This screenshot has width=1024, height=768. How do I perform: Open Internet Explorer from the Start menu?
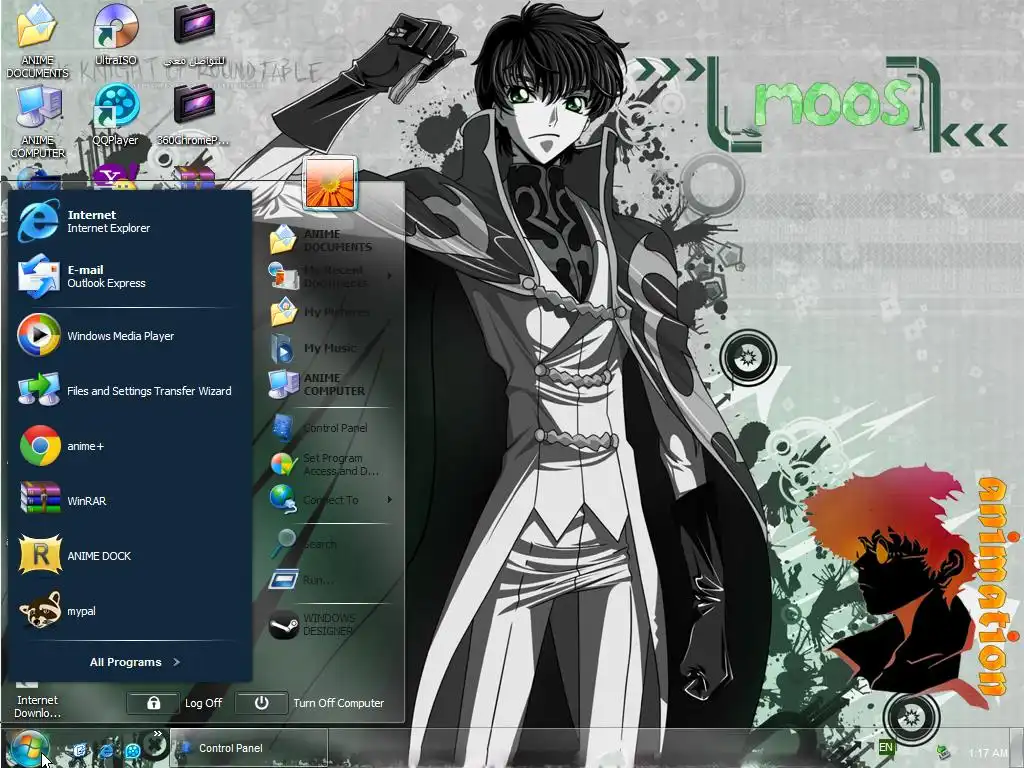coord(129,221)
